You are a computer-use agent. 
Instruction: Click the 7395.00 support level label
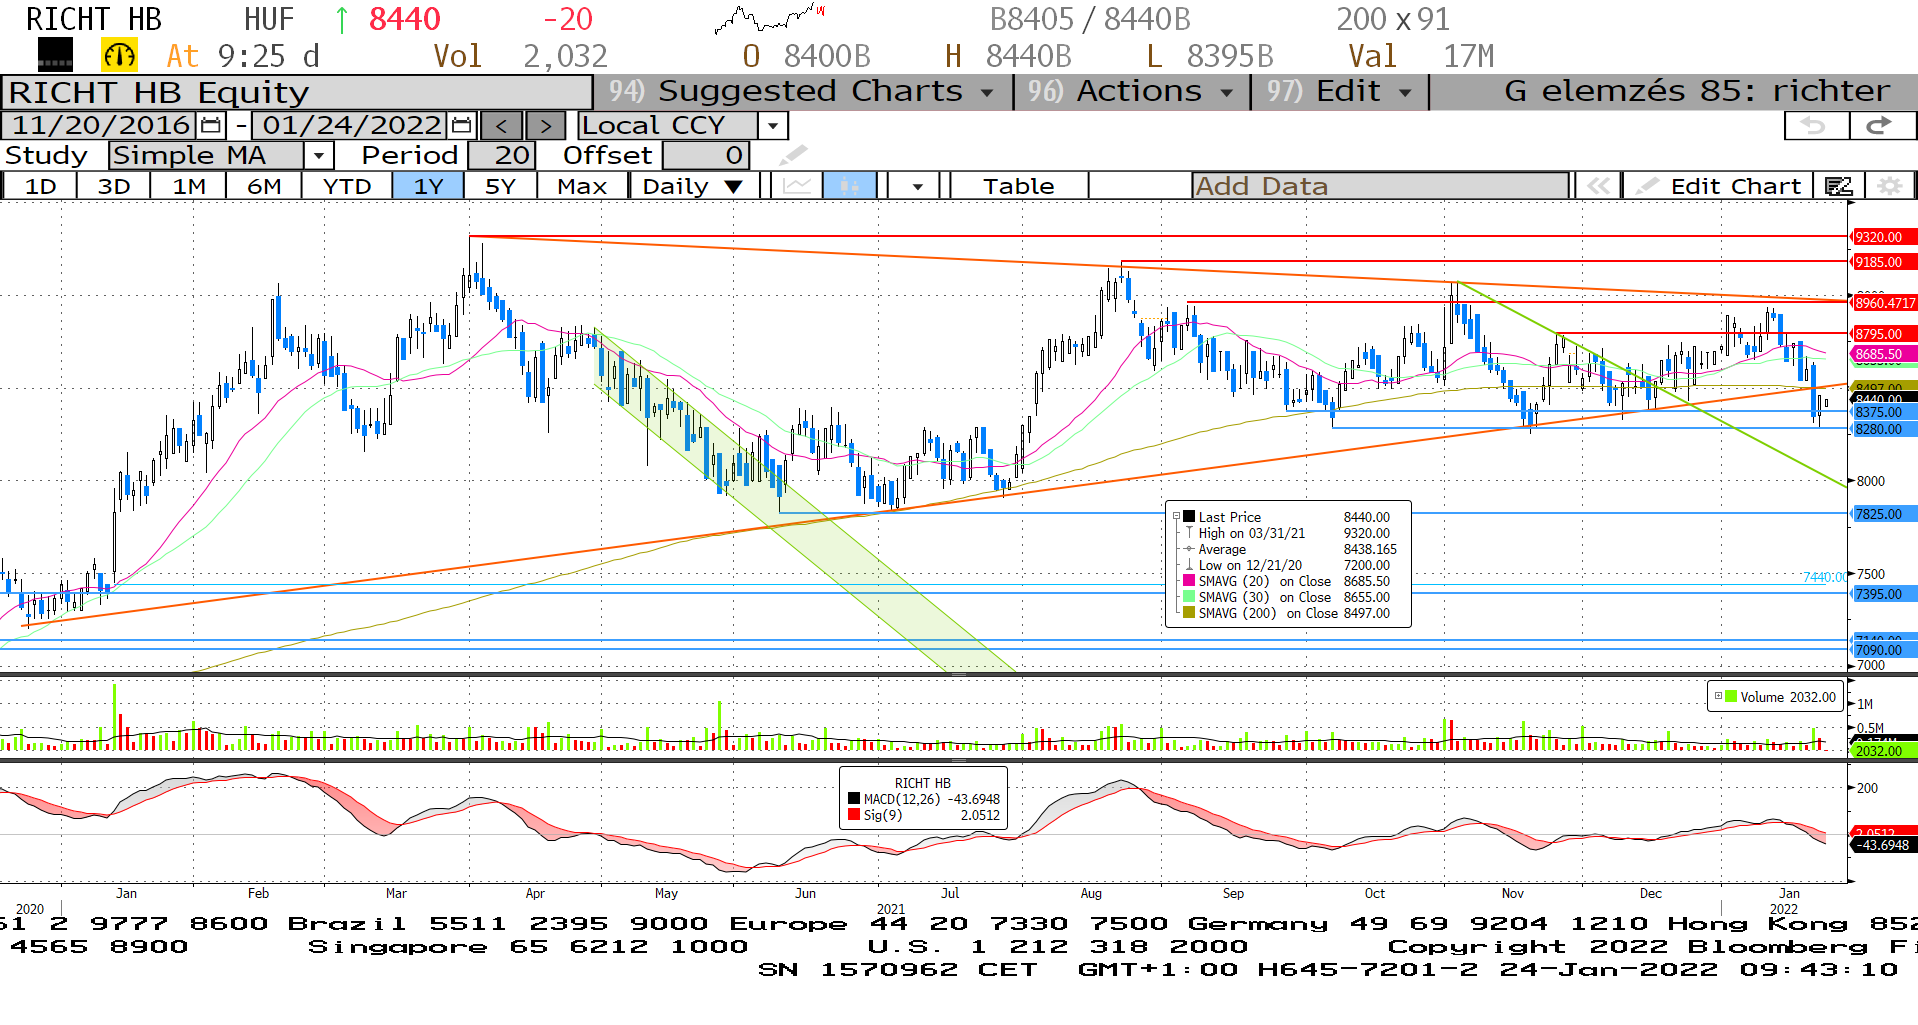(1885, 594)
